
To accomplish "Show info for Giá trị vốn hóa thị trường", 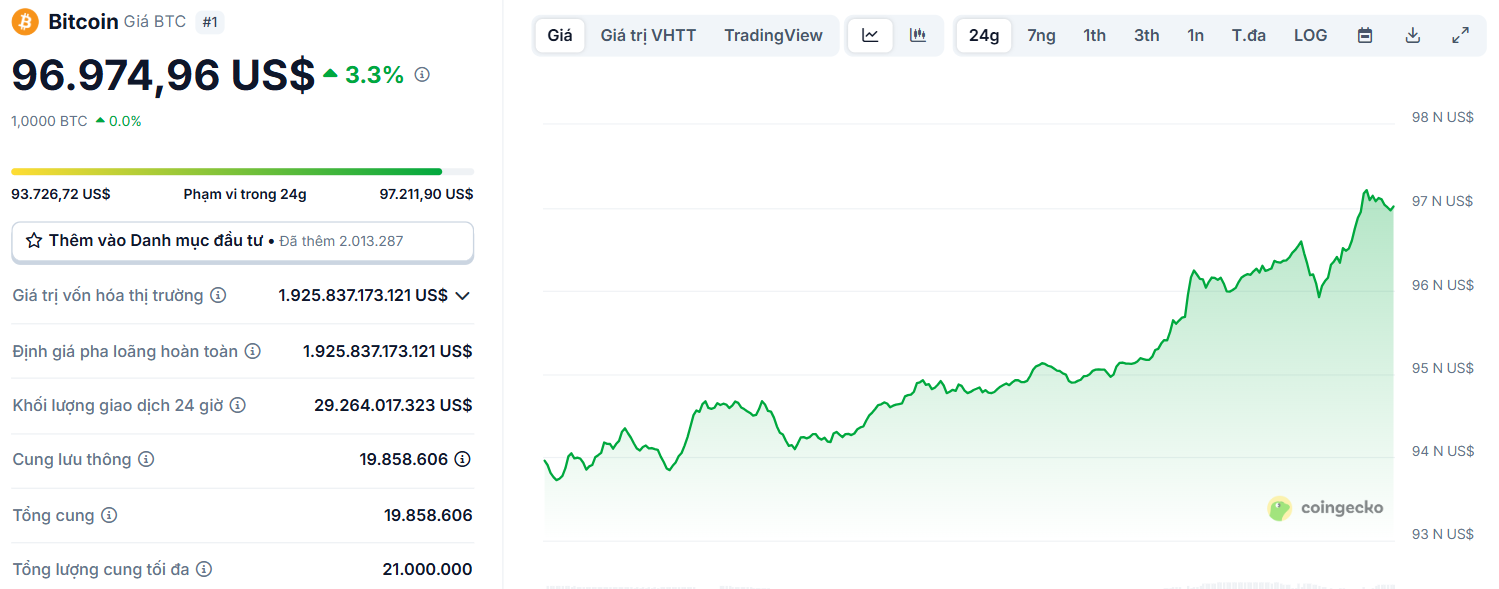I will coord(217,295).
